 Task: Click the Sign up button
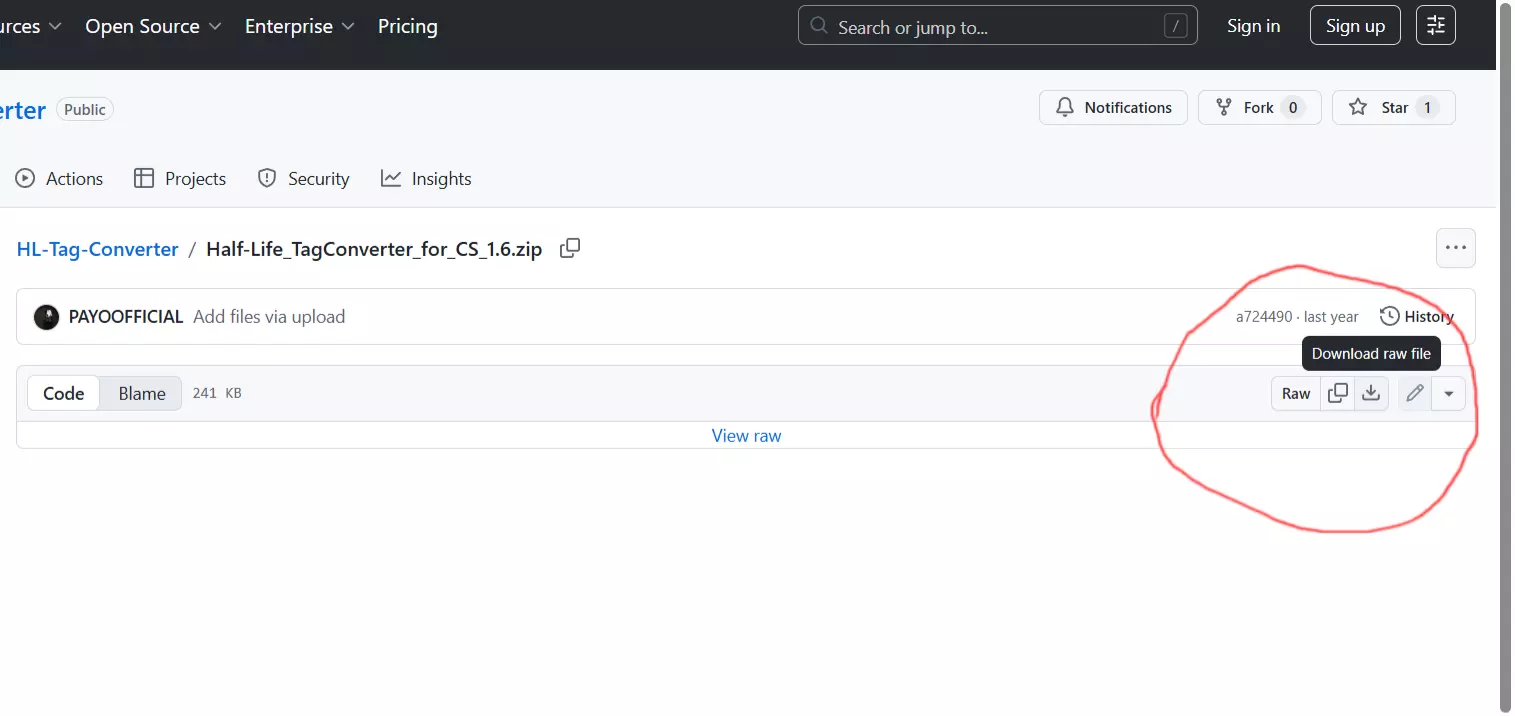coord(1355,26)
